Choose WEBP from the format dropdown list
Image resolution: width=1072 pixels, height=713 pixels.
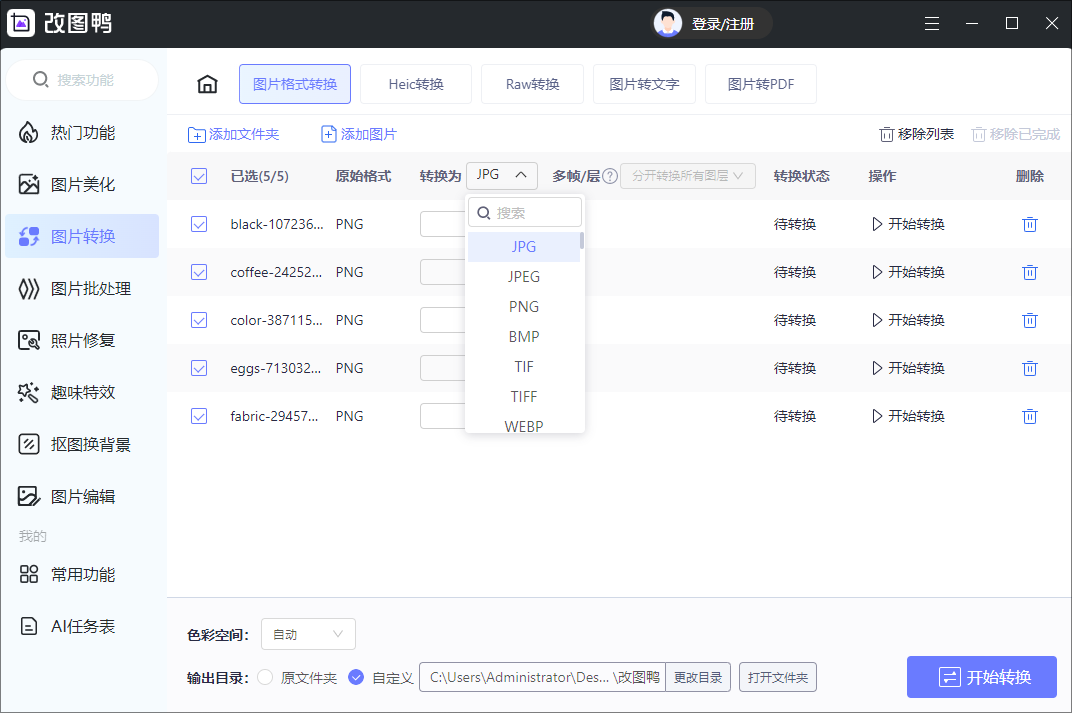[524, 426]
